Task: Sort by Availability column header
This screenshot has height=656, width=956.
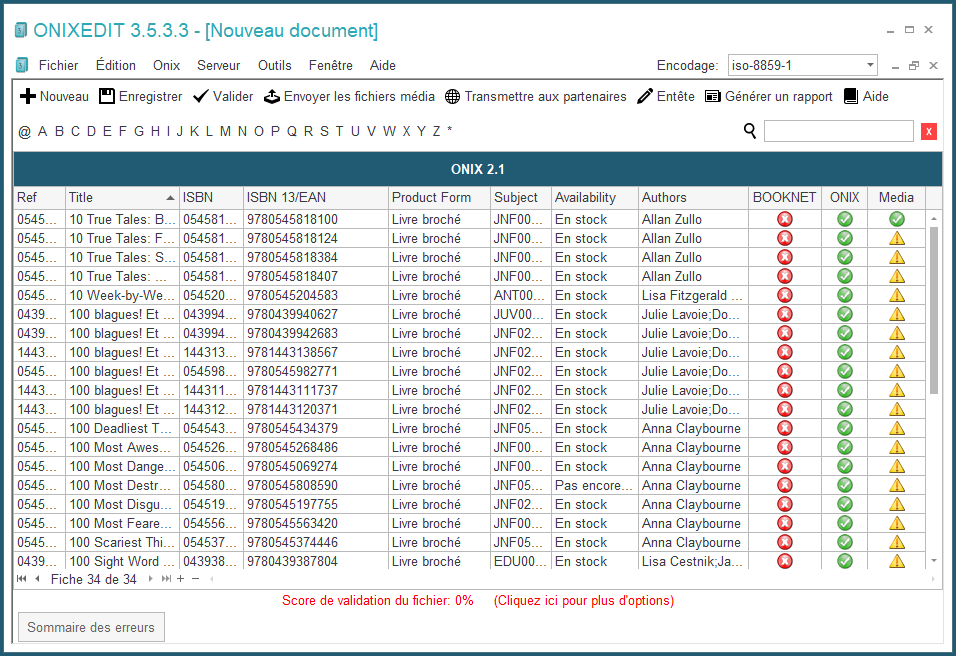Action: tap(594, 198)
